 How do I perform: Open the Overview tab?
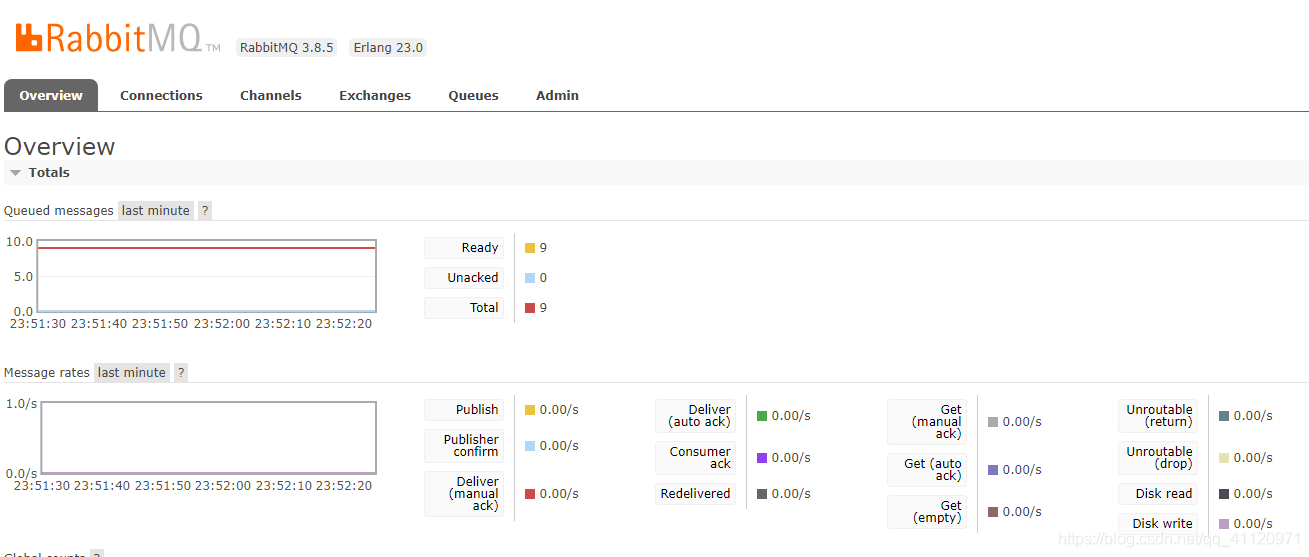coord(51,95)
